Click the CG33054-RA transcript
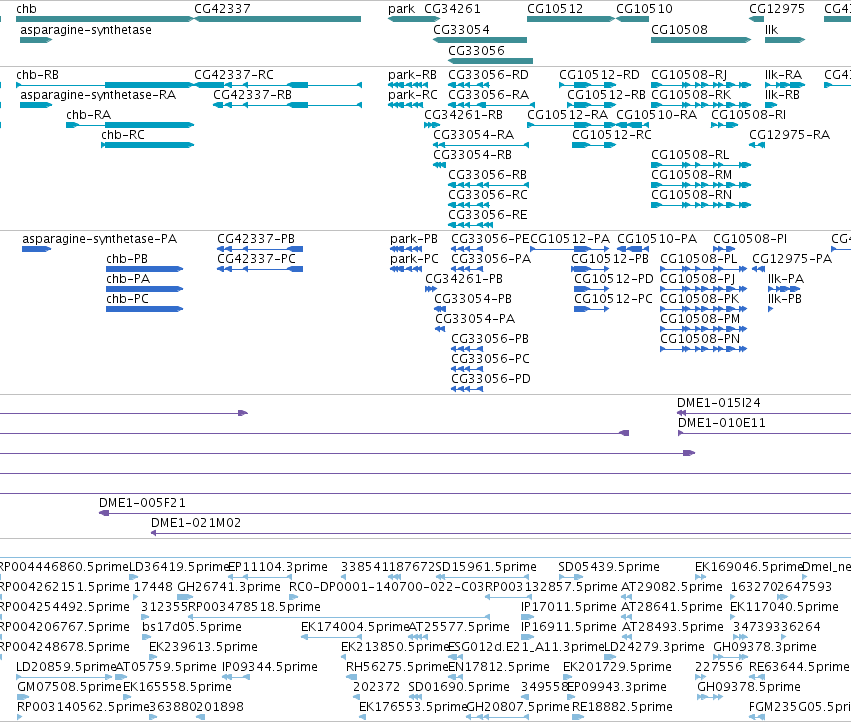The image size is (851, 722). 481,145
